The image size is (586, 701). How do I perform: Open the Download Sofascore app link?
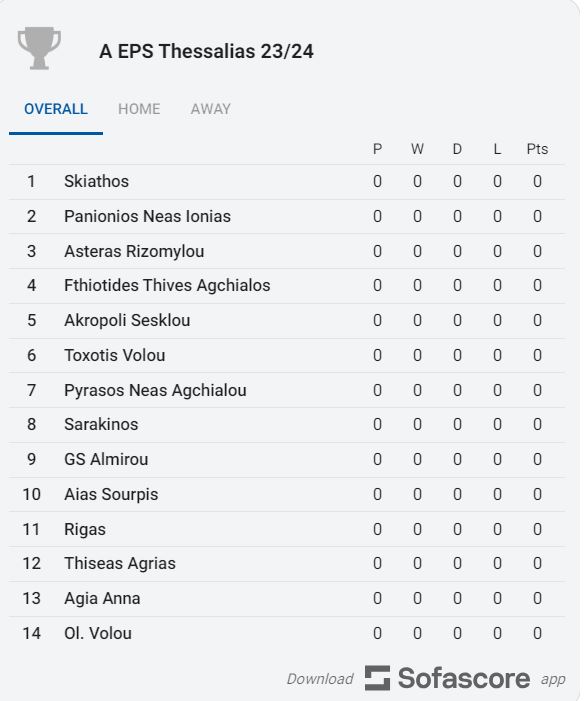pyautogui.click(x=426, y=678)
